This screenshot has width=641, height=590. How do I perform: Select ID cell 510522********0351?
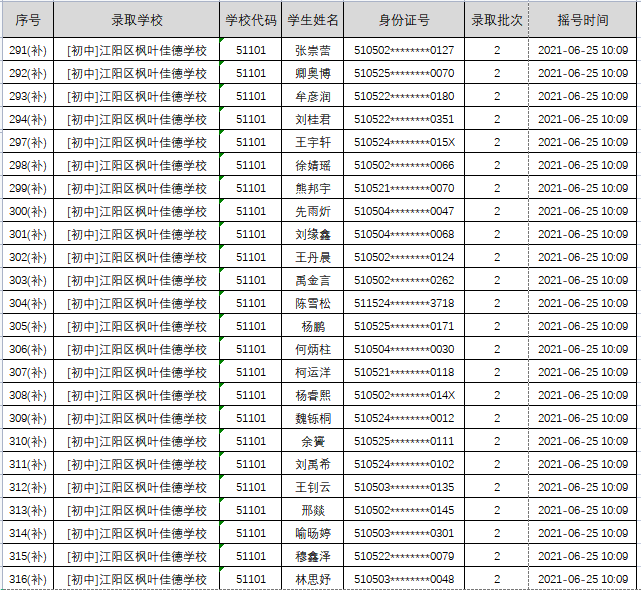coord(404,119)
